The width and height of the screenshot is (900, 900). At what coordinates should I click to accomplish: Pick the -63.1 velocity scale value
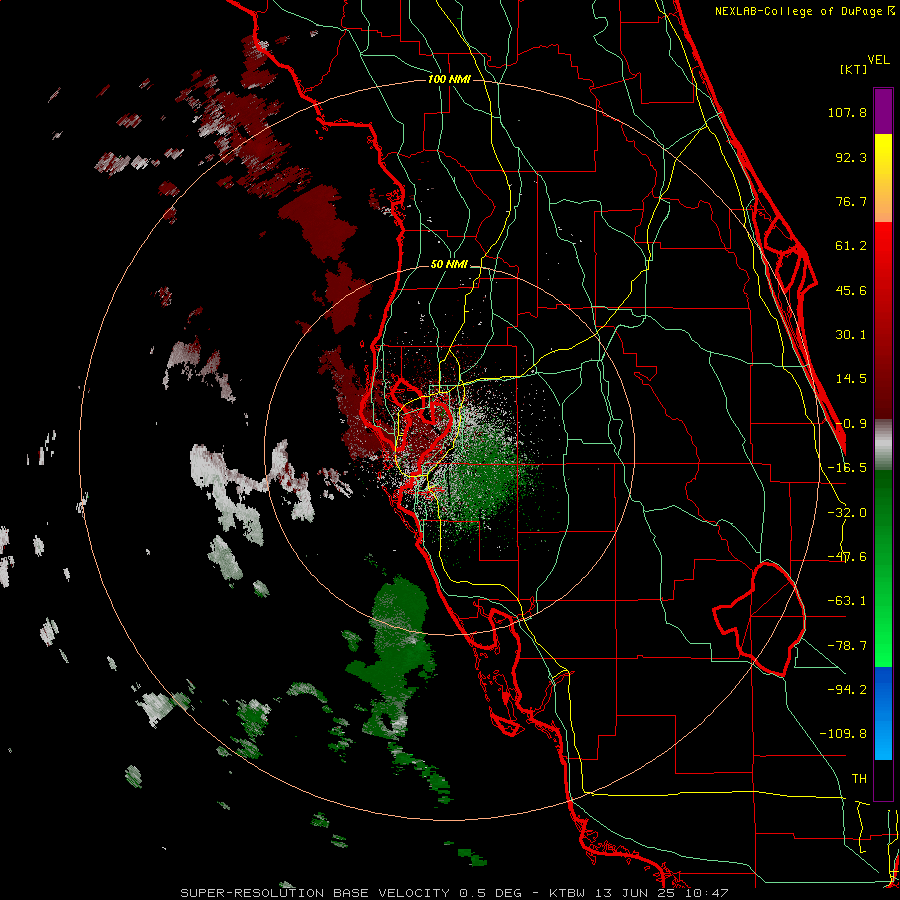pyautogui.click(x=847, y=601)
